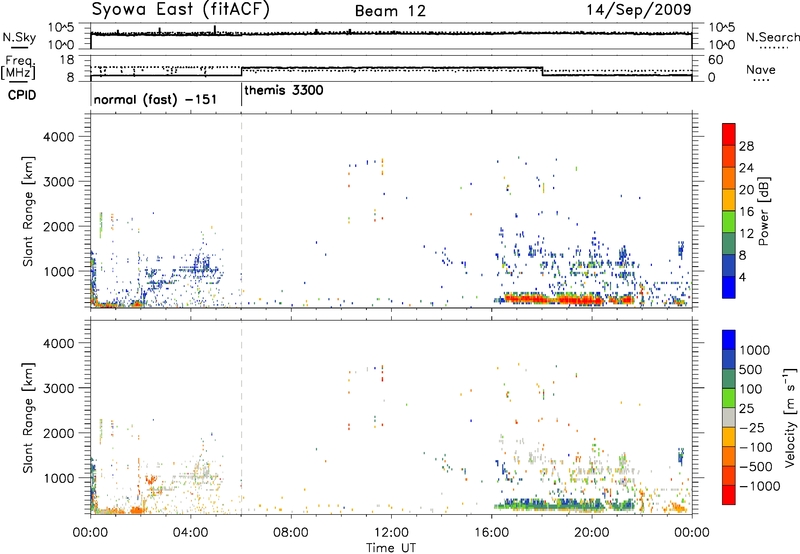Click the "25" label on Velocity colorbar

pos(748,409)
